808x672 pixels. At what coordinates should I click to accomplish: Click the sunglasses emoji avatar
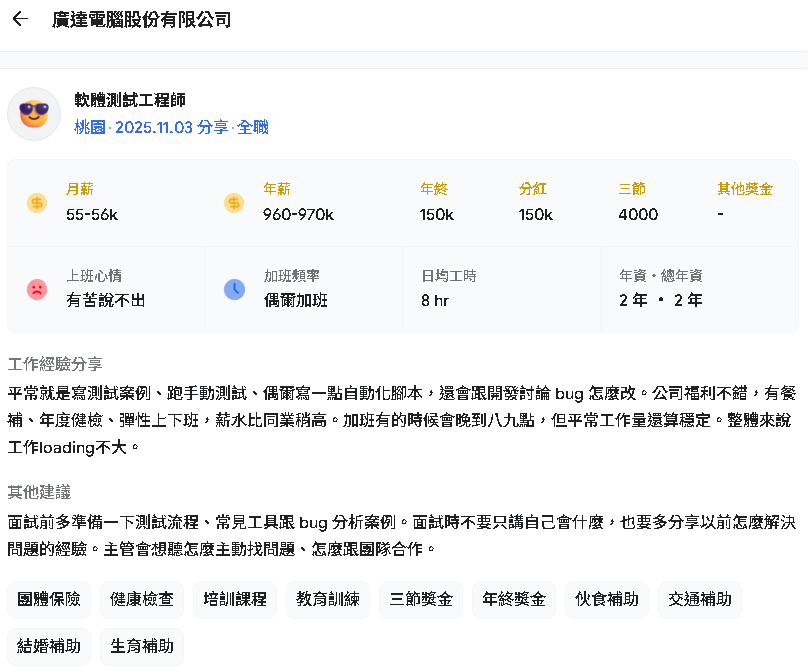pos(34,114)
